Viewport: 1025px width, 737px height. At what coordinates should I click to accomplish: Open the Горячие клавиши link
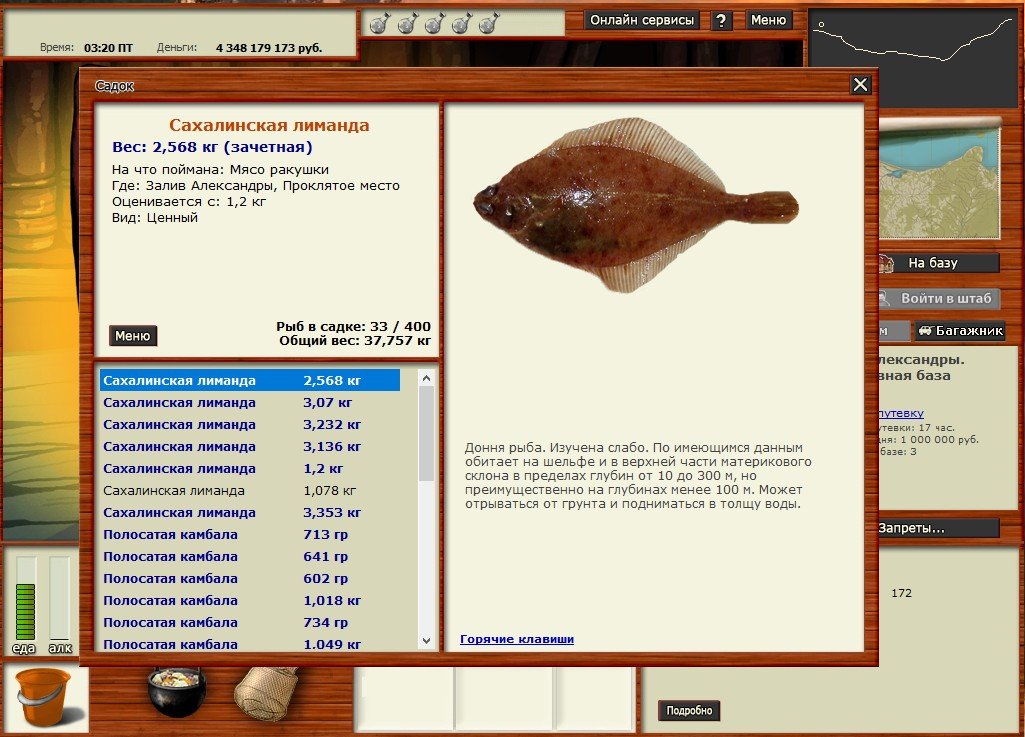coord(517,639)
